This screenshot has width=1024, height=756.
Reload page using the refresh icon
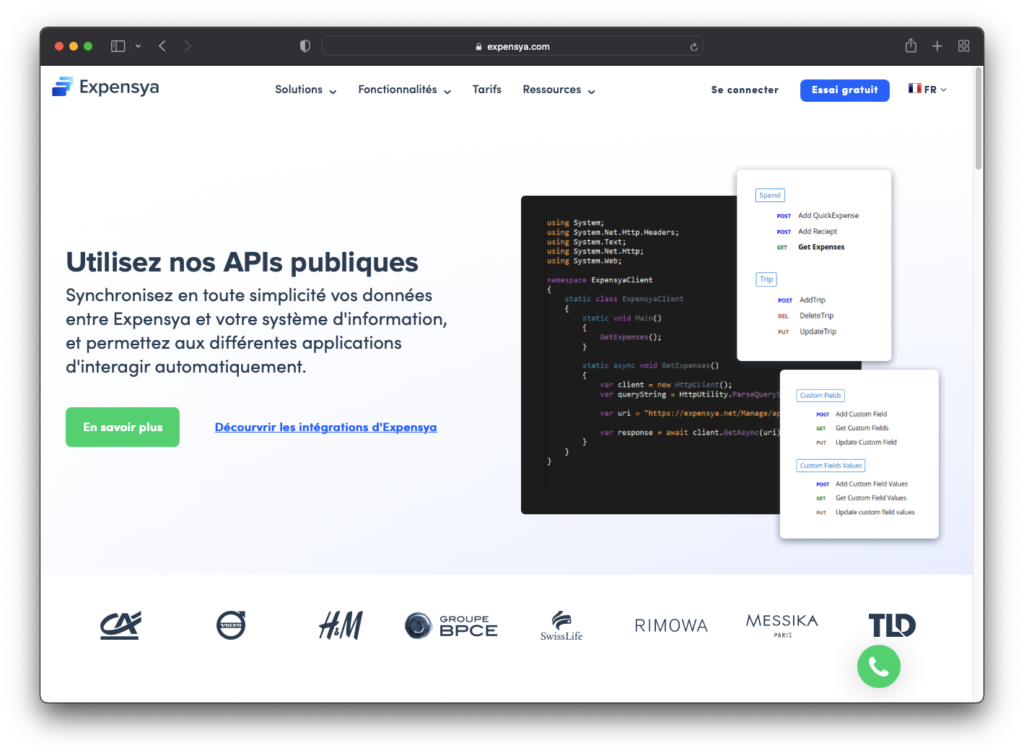click(x=694, y=46)
